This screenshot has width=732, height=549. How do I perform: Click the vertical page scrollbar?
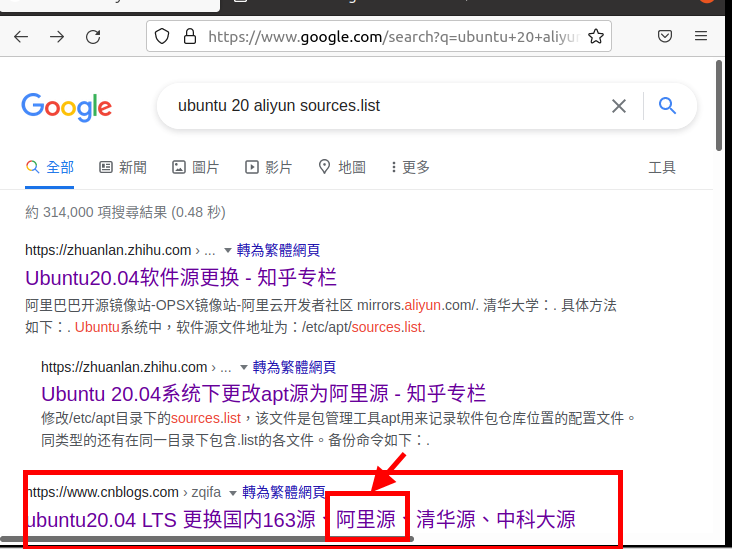(x=719, y=106)
